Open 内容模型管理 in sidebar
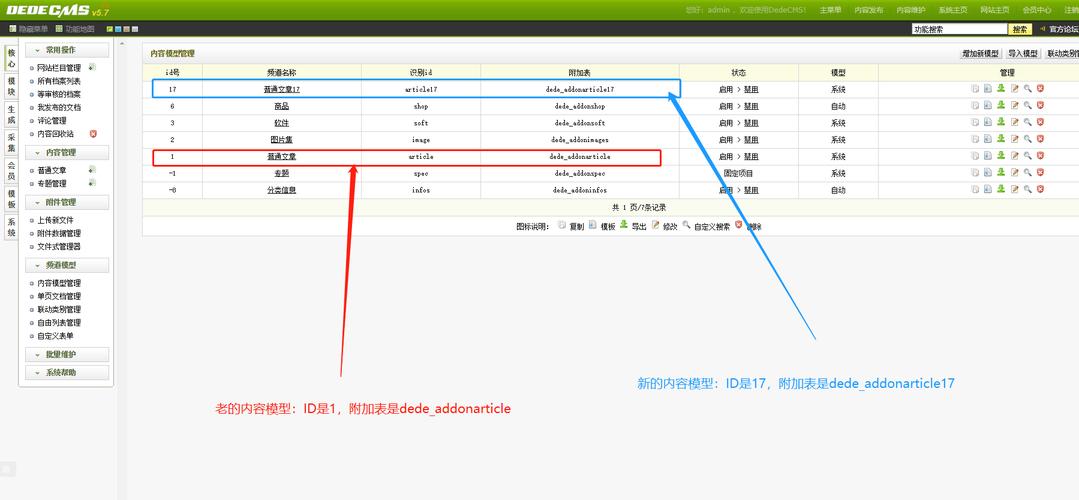 click(x=59, y=283)
